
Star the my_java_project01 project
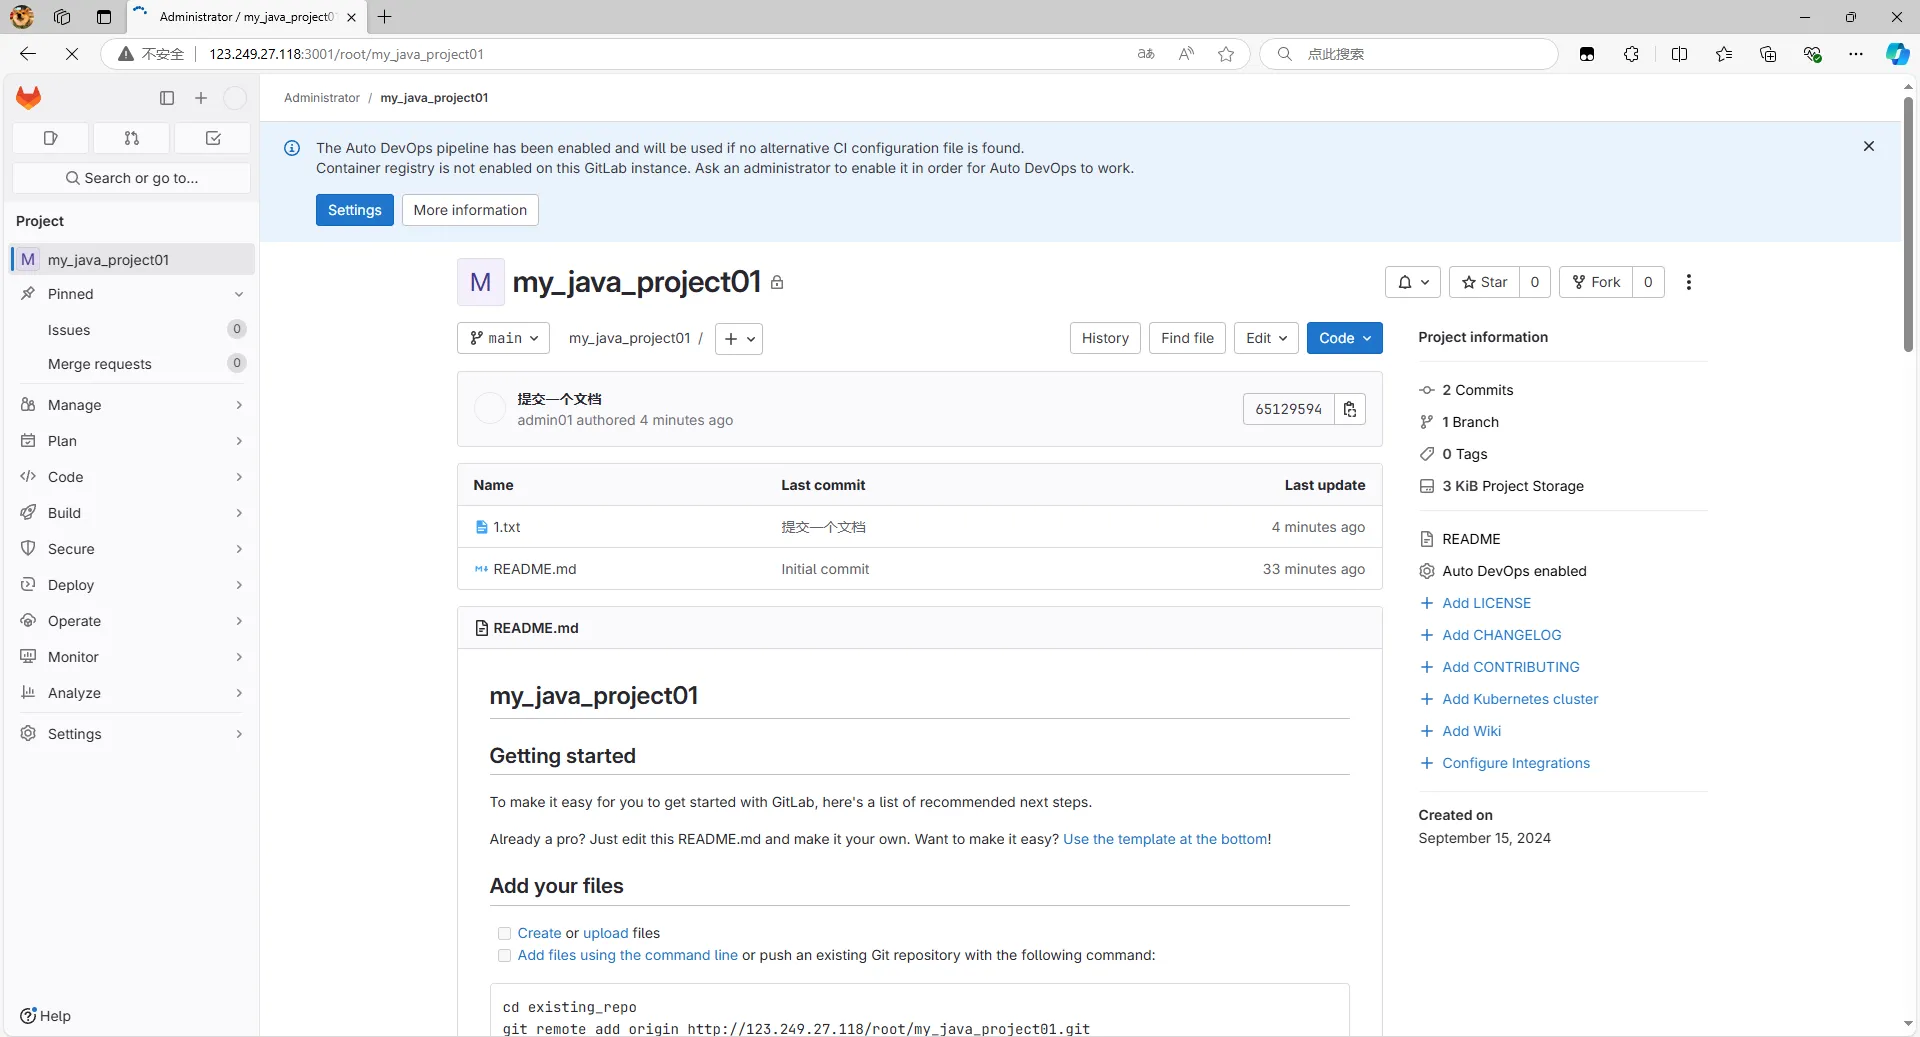click(x=1485, y=282)
